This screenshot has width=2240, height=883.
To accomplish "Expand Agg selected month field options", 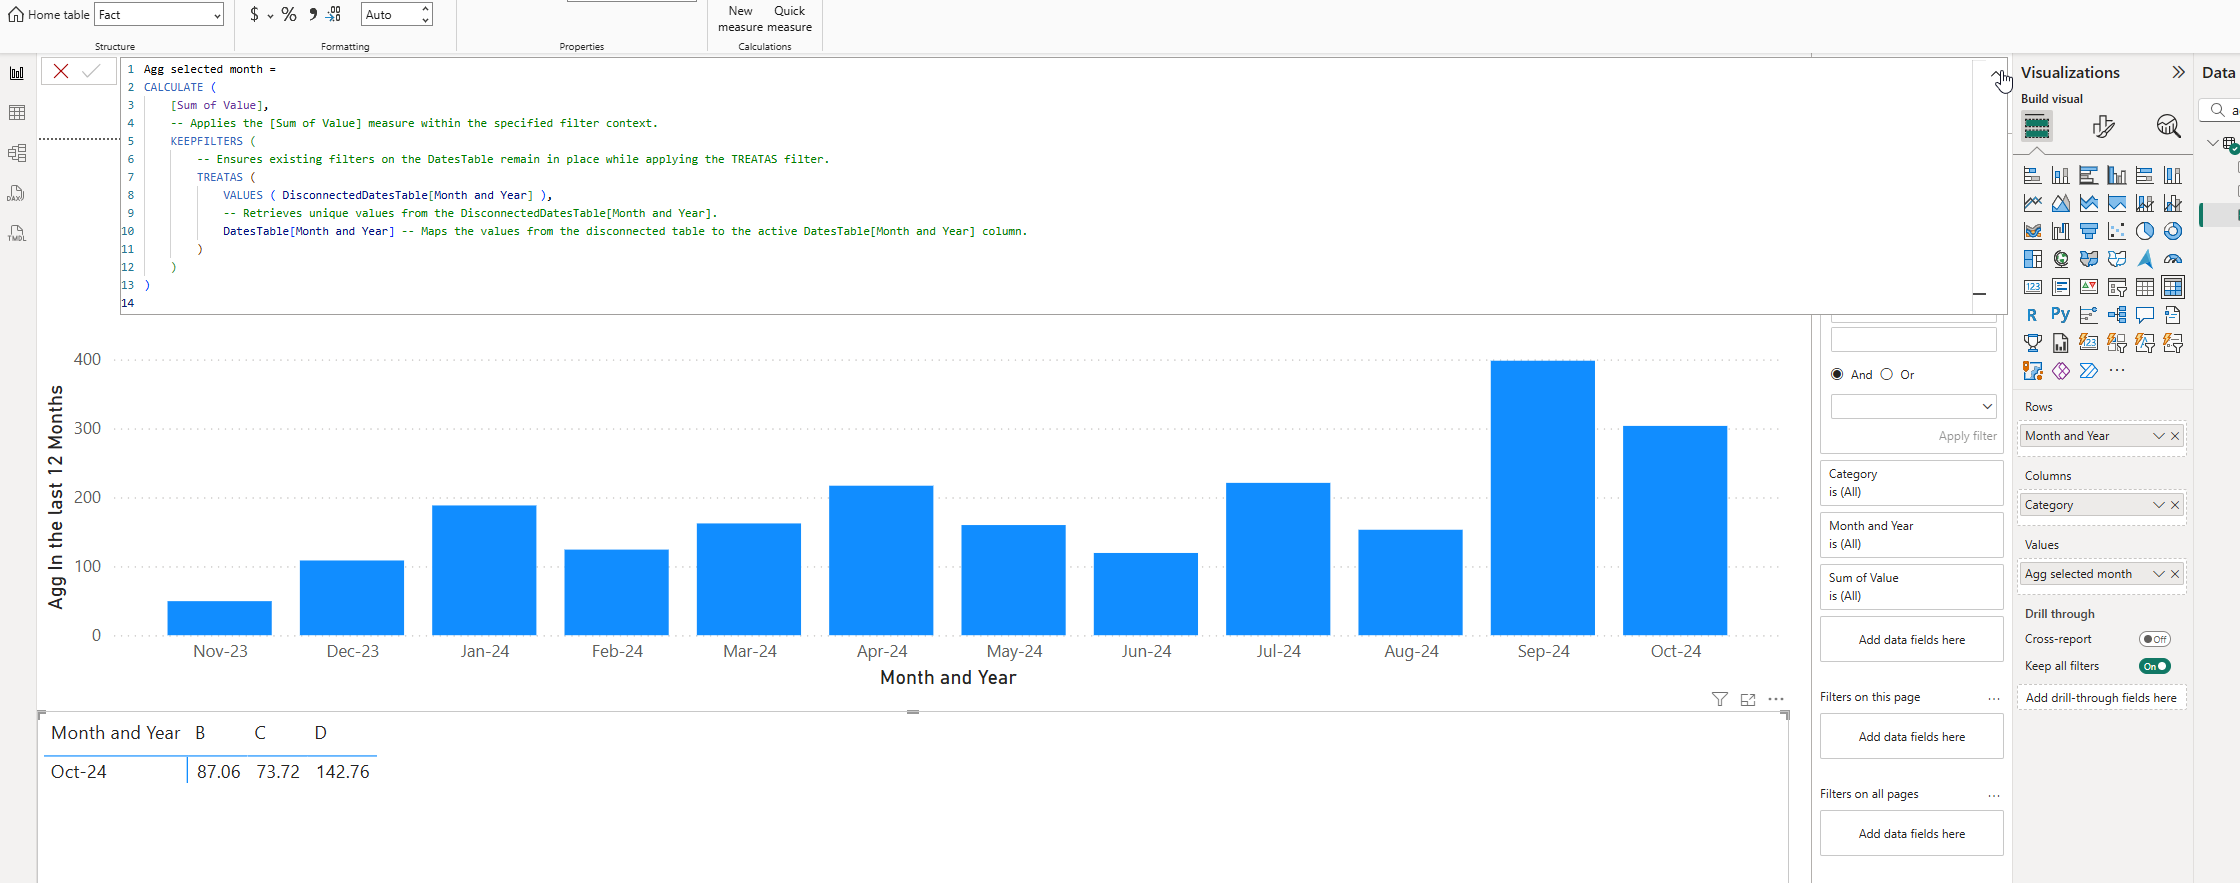I will 2158,574.
